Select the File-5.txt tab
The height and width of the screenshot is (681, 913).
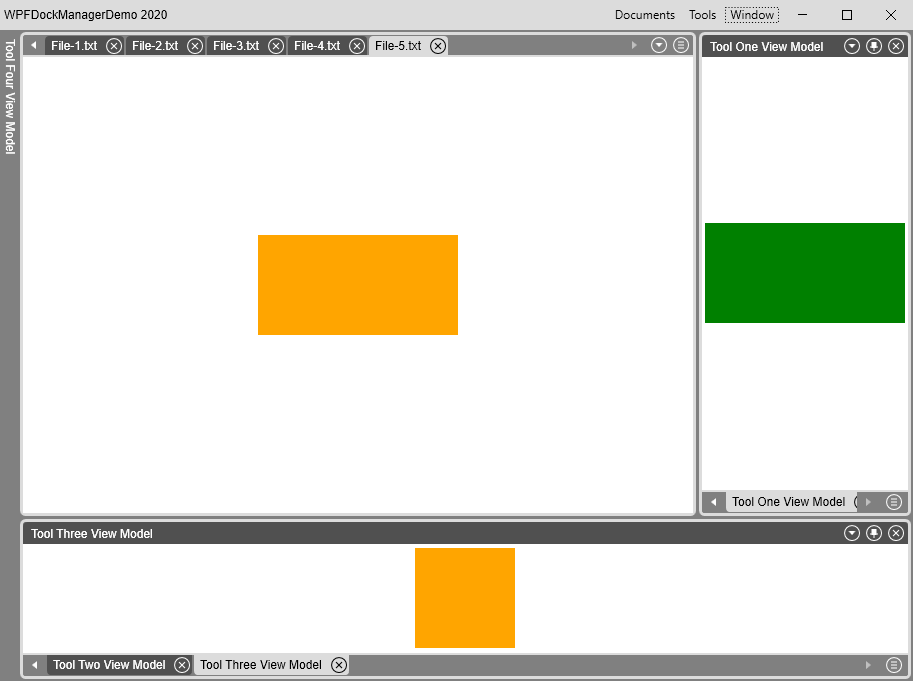coord(398,46)
